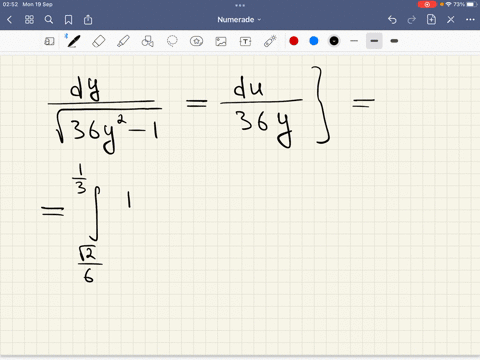
Task: Open the share/export menu
Action: click(88, 20)
